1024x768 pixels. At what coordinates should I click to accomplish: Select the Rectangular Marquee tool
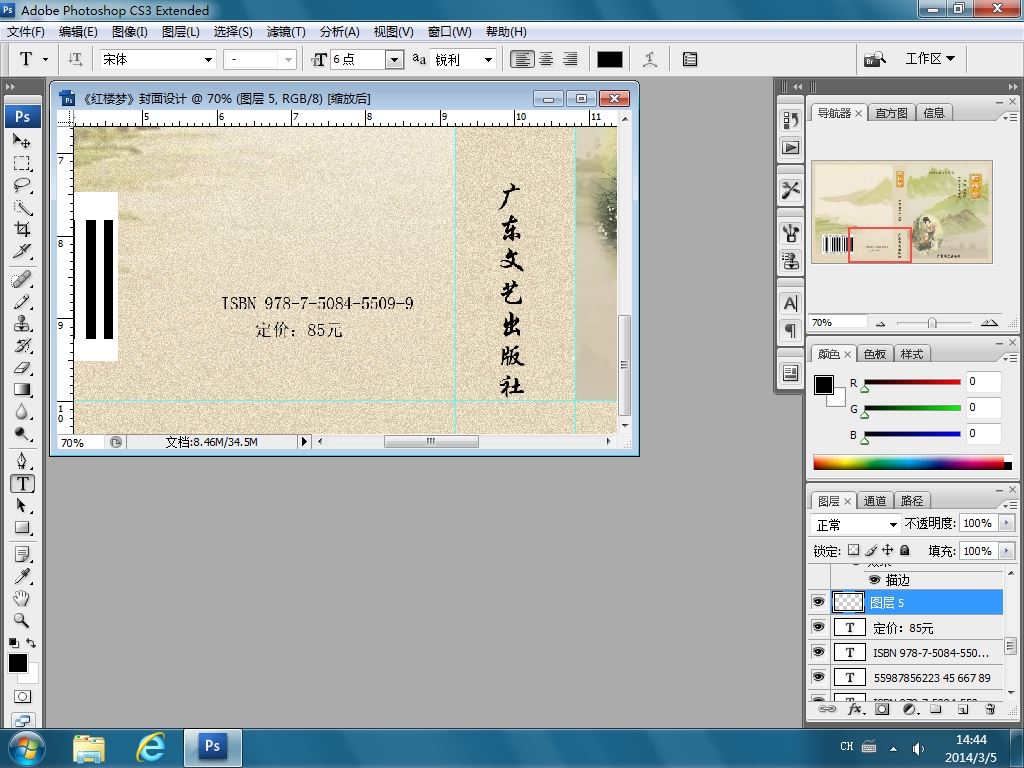[x=22, y=163]
